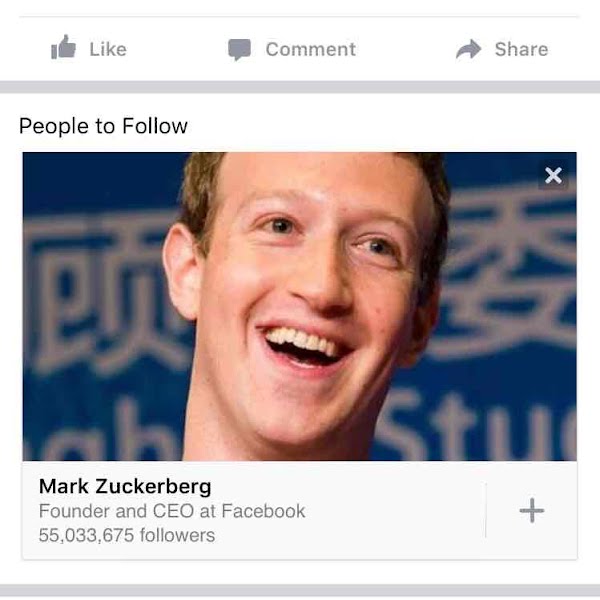Tap the speech bubble Comment icon
The height and width of the screenshot is (600, 600).
click(x=240, y=49)
